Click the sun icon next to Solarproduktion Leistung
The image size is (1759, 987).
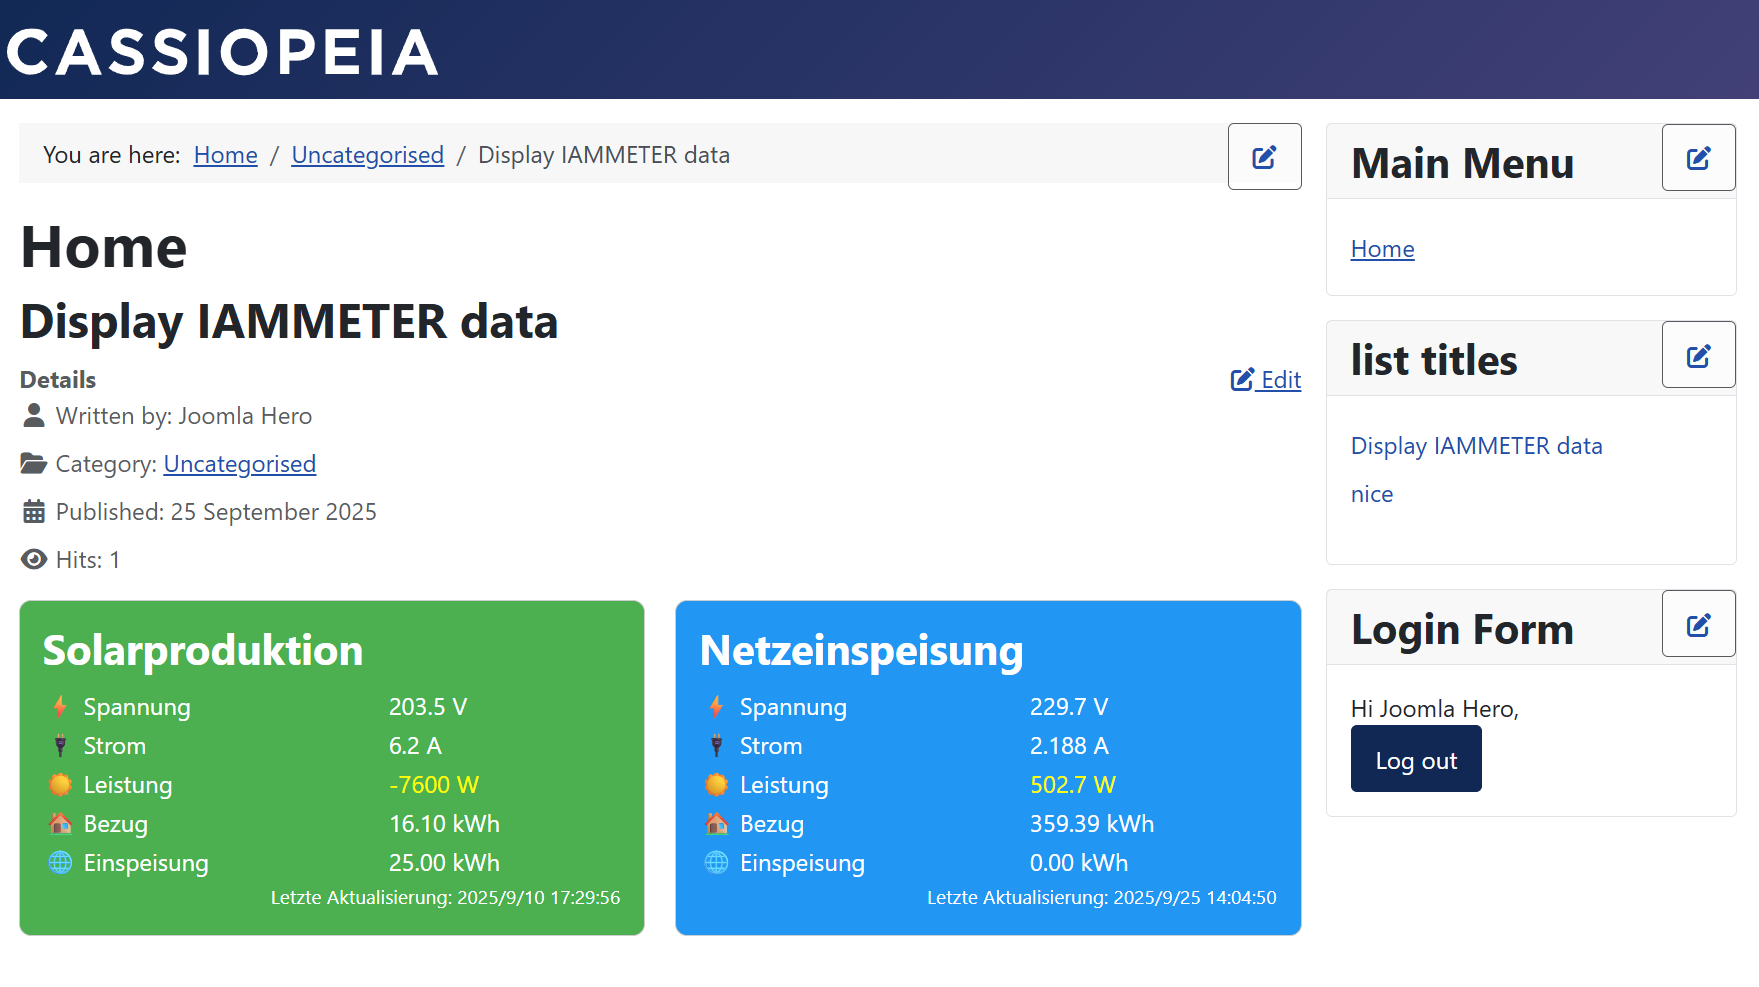[x=61, y=785]
